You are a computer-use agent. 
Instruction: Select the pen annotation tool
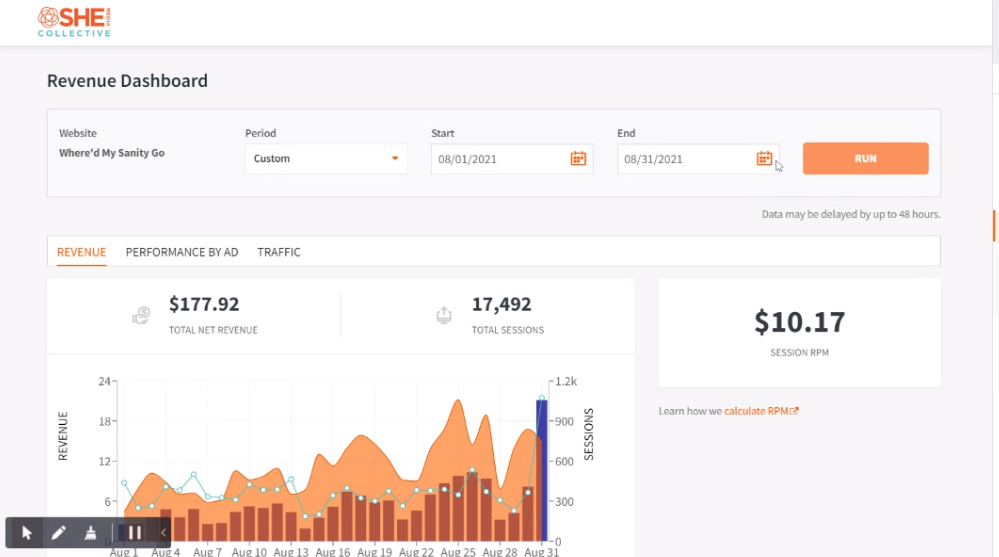click(x=59, y=533)
